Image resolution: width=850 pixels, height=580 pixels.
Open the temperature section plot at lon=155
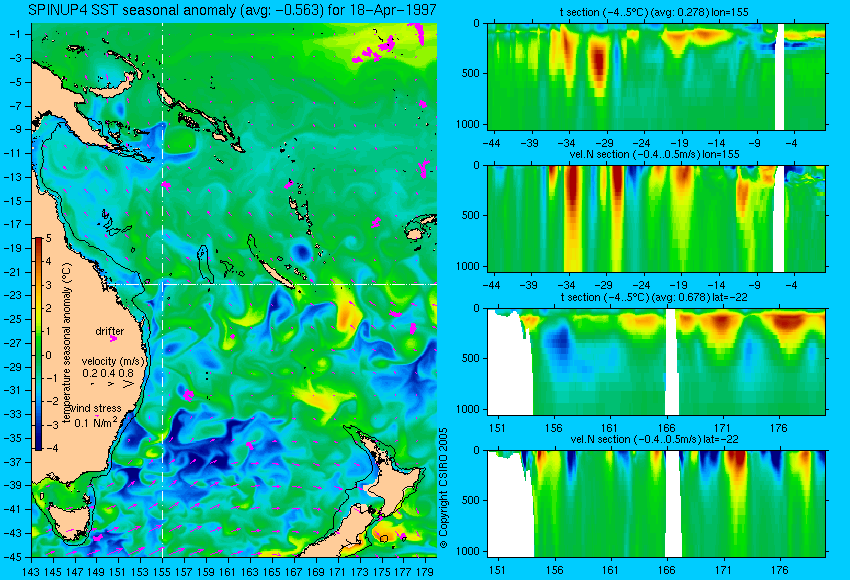coord(656,76)
